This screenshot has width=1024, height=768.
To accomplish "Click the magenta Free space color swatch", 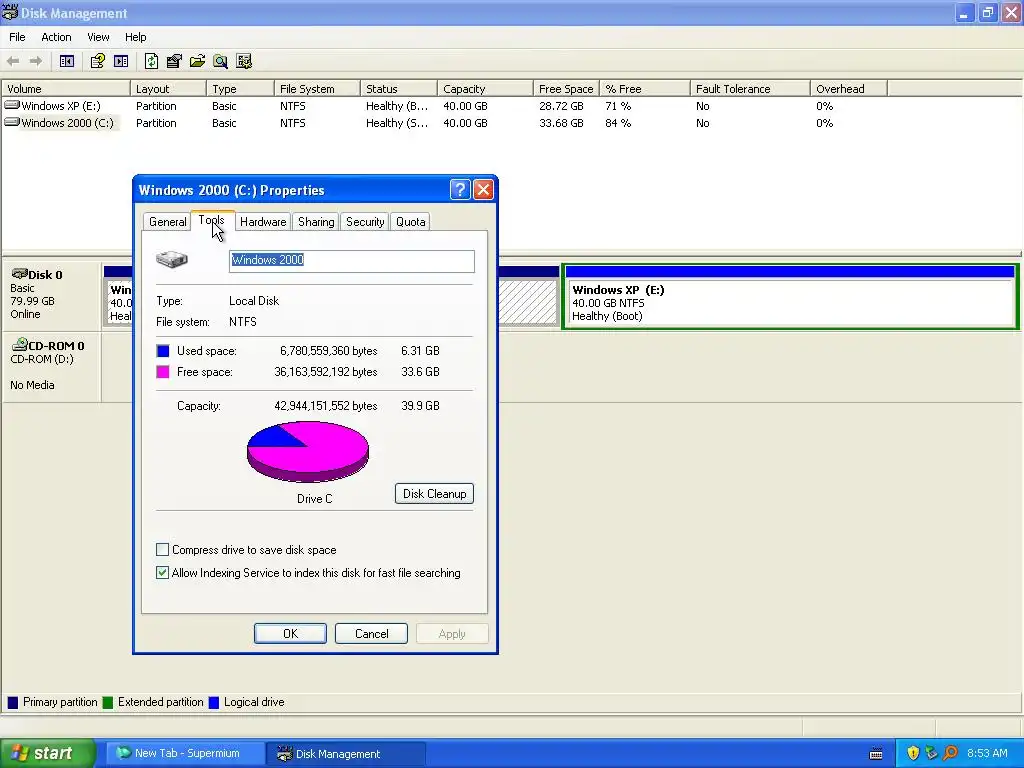I will (x=163, y=372).
